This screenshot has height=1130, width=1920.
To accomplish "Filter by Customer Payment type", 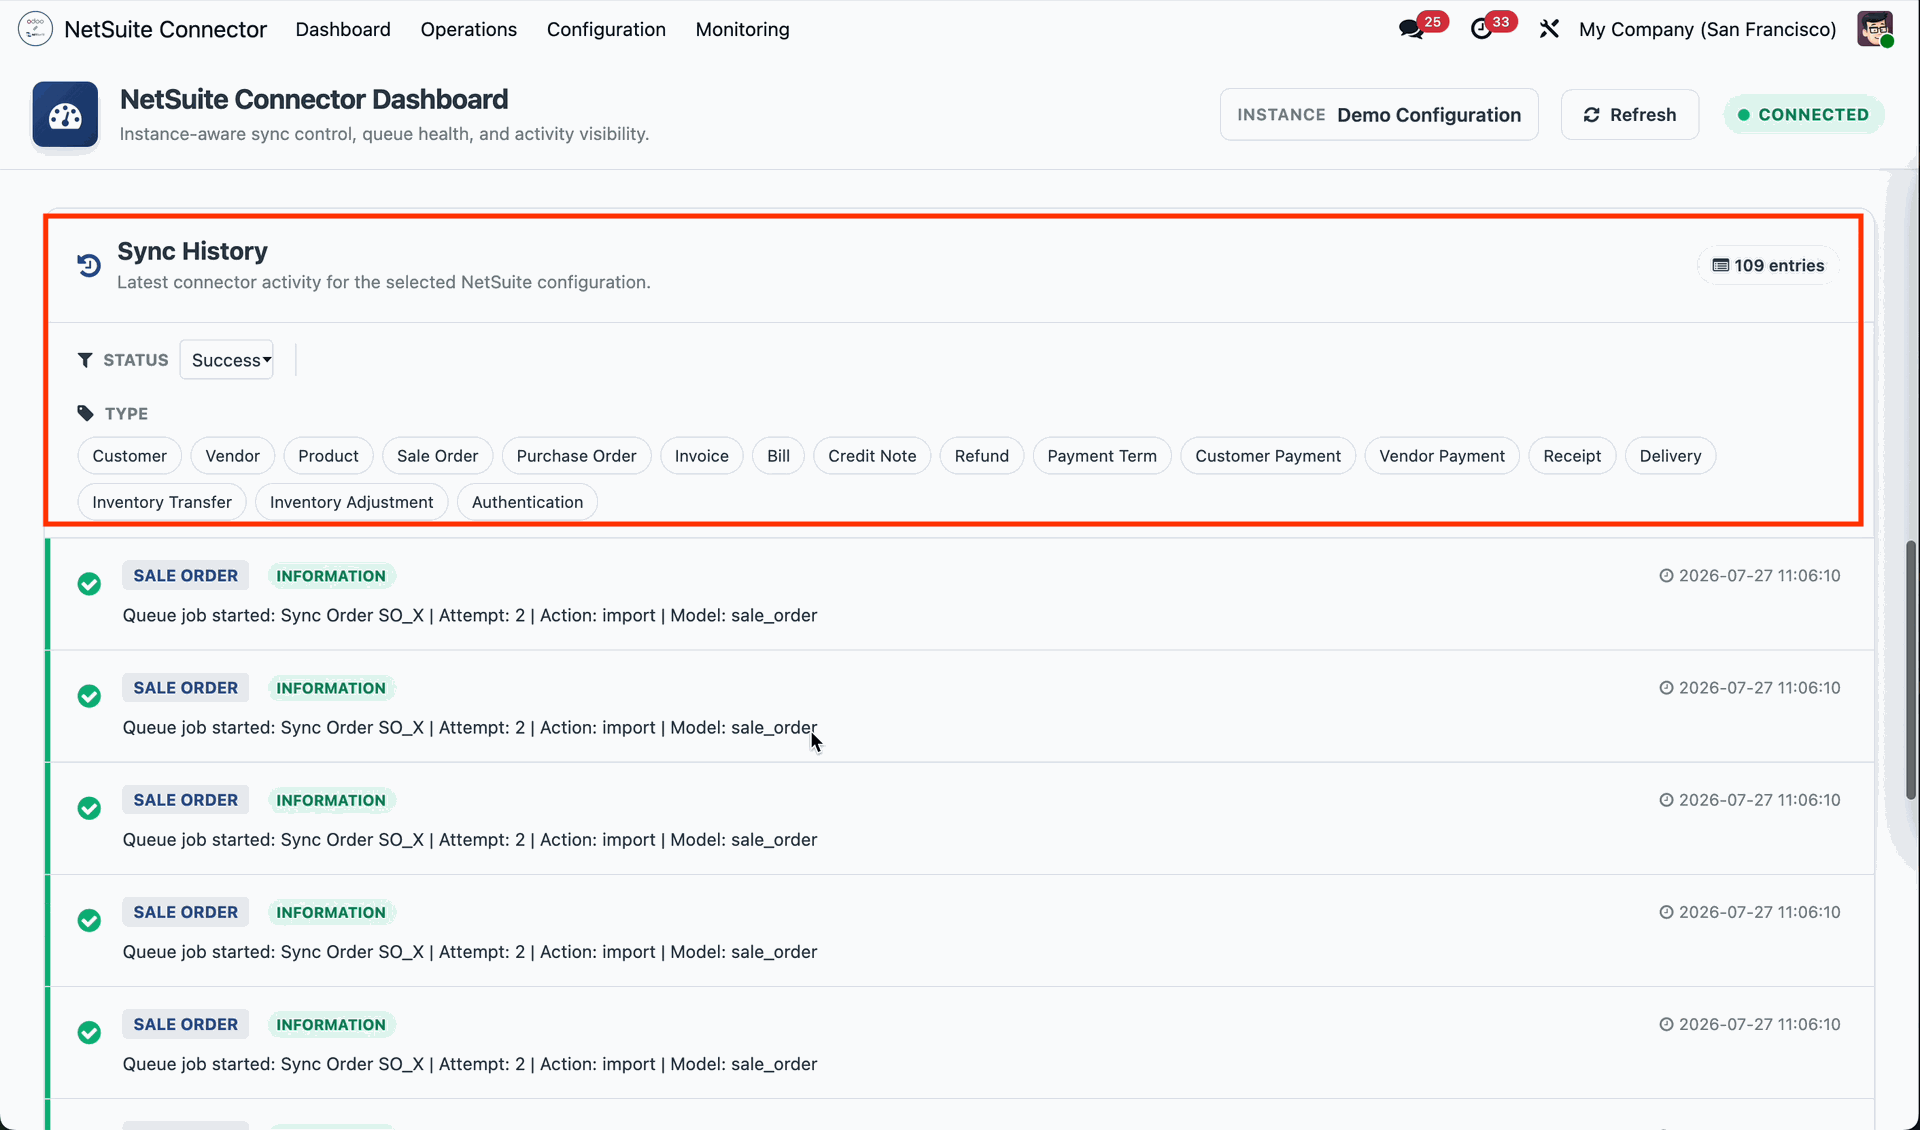I will pos(1268,456).
